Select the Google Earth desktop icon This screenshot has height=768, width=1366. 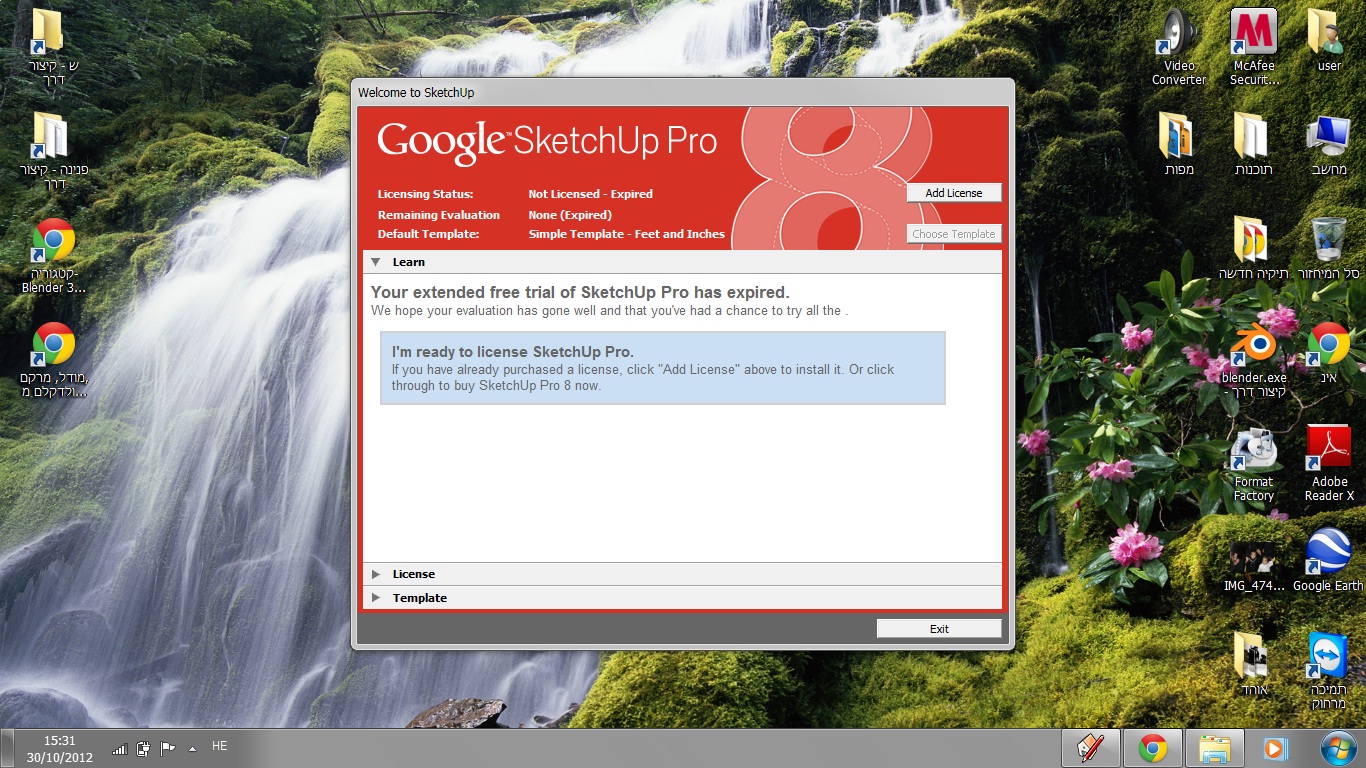(1328, 560)
